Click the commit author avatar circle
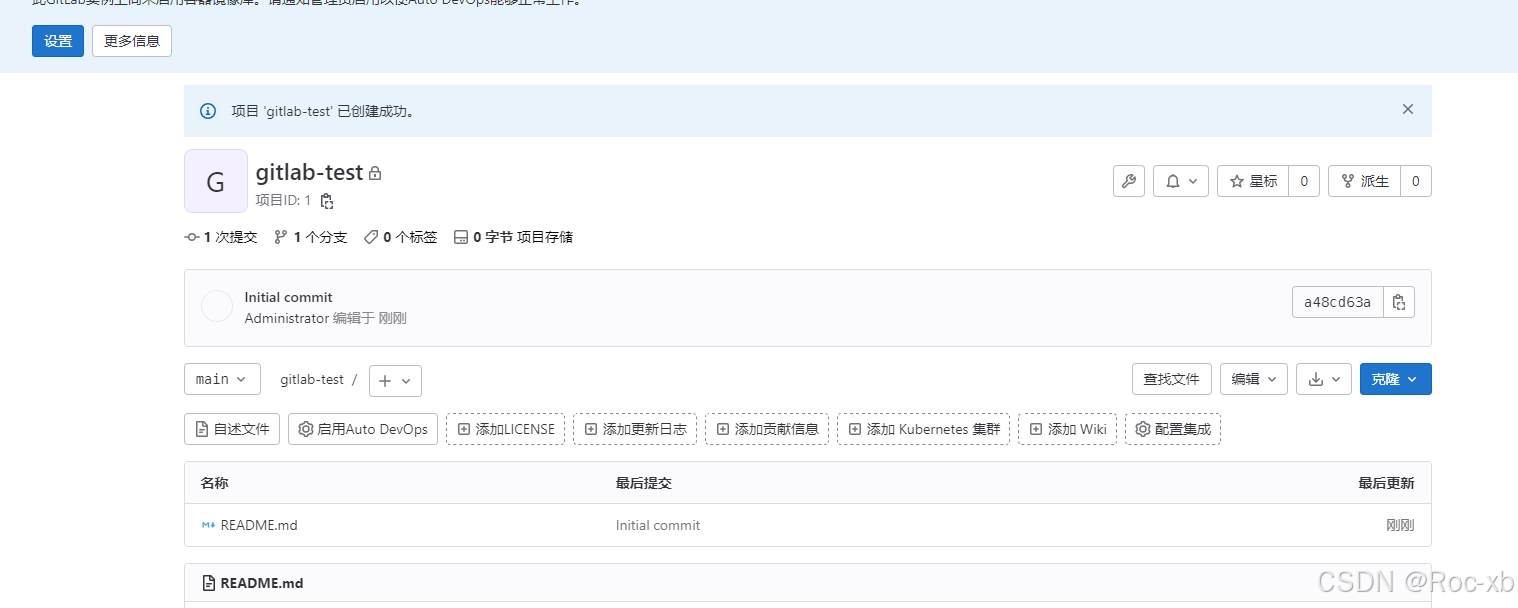This screenshot has width=1518, height=608. 217,307
